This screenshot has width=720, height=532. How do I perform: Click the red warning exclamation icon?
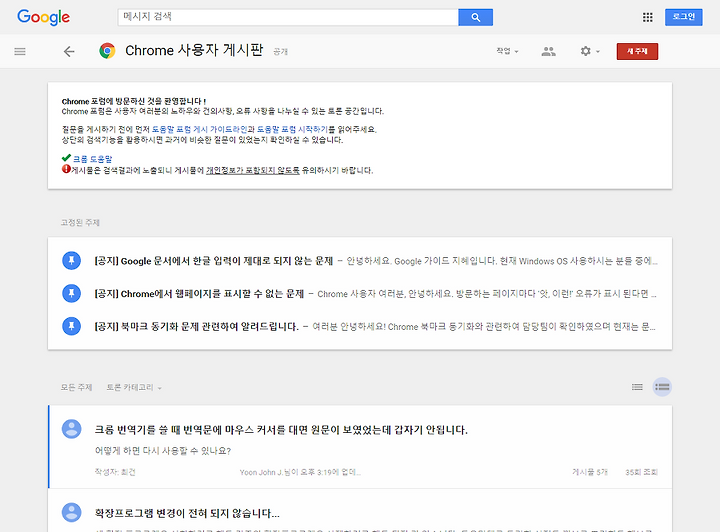[x=66, y=169]
